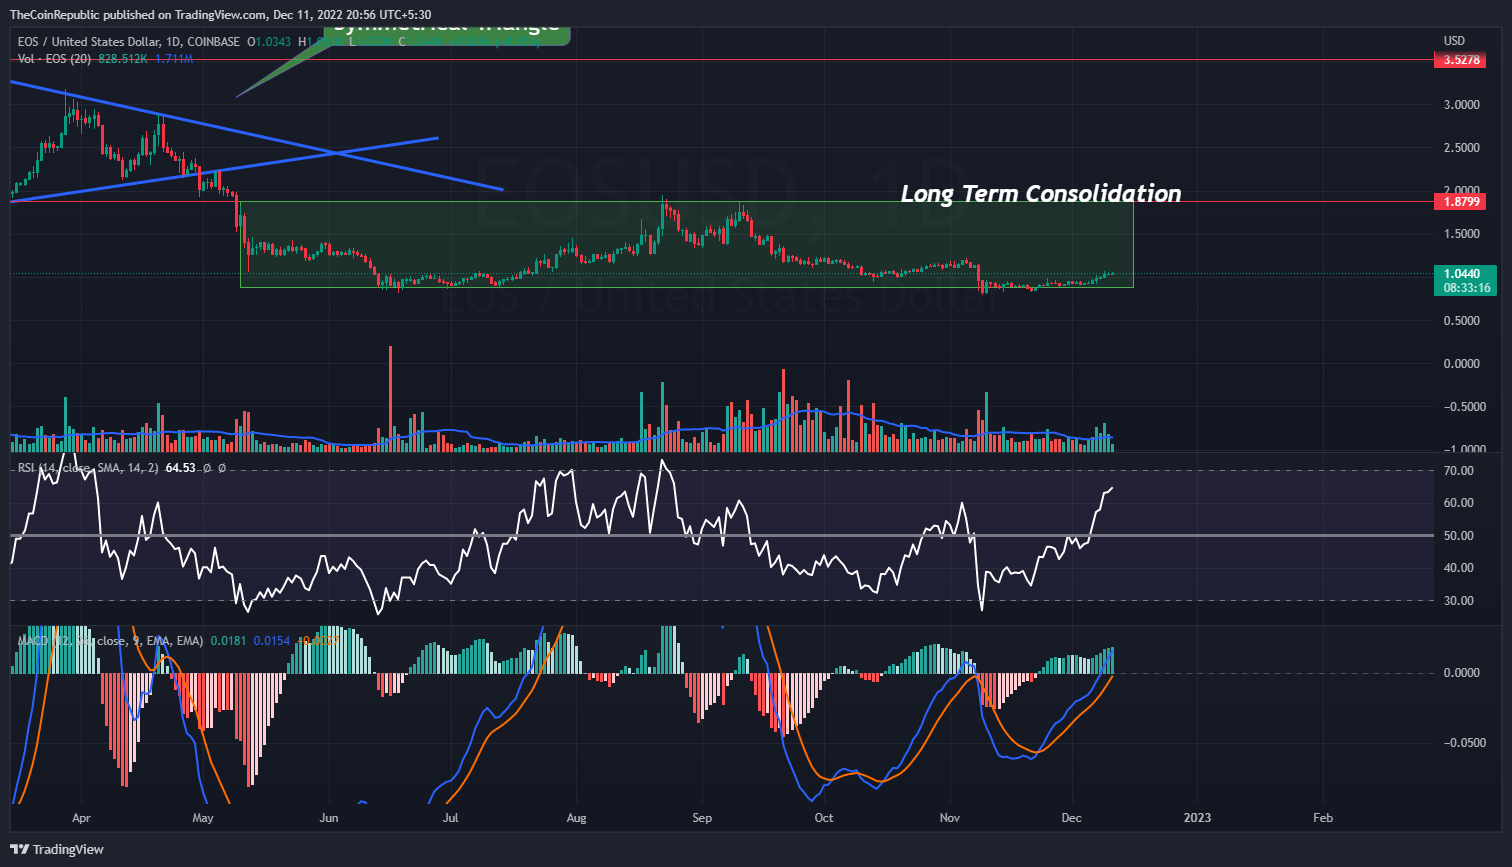Click the RSI 50.00 axis level
1512x867 pixels.
(1459, 536)
